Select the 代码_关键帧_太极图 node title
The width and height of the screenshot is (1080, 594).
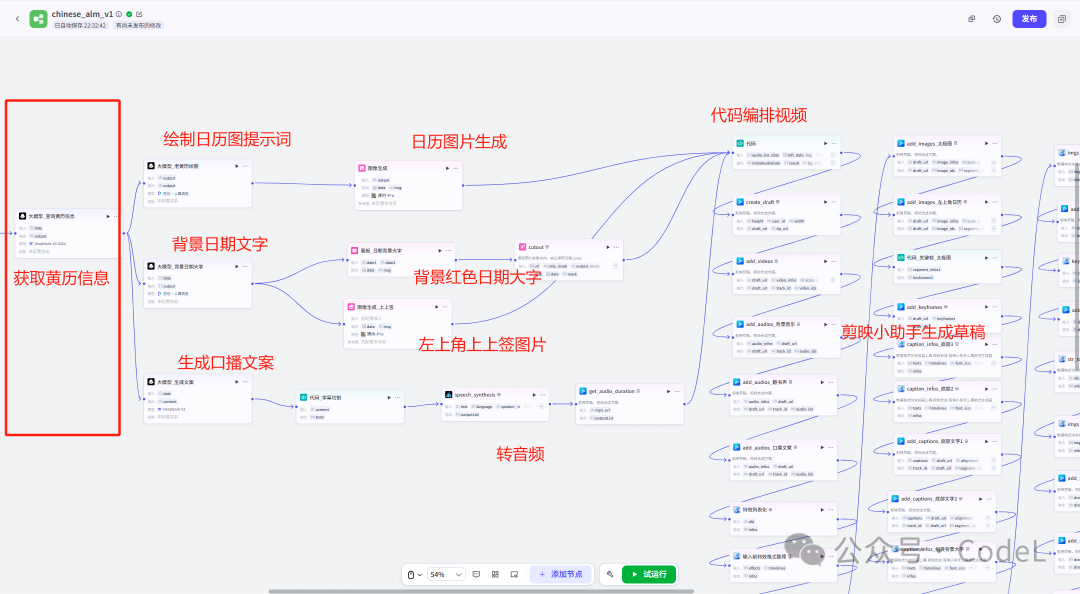(928, 257)
